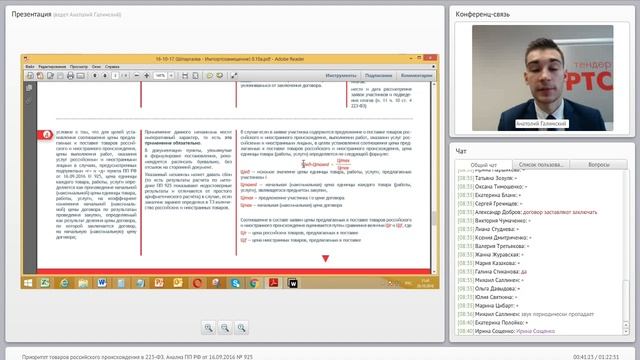Click the middle magnifier button below presentation
This screenshot has height=360, width=640.
pos(225,328)
